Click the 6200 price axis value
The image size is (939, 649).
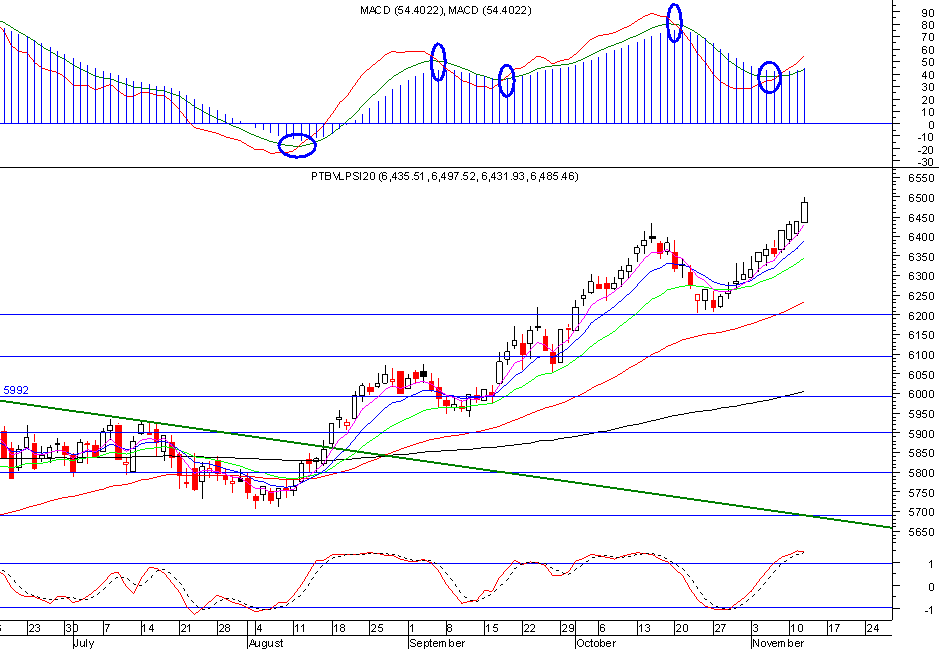pos(921,316)
